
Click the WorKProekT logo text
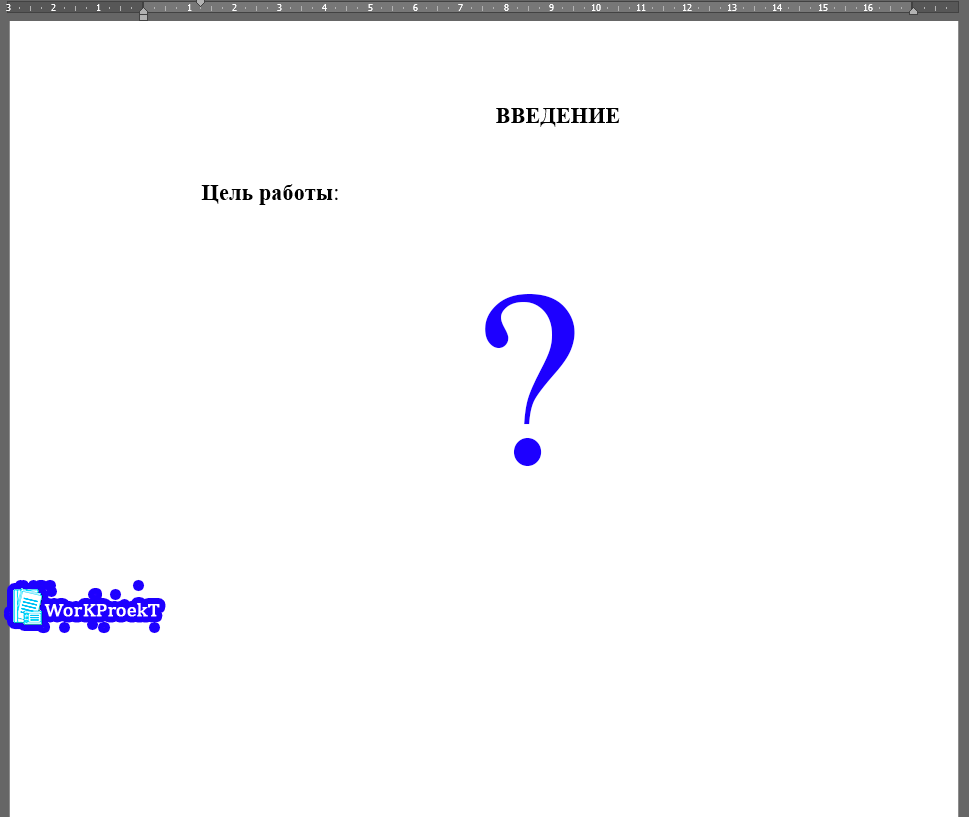click(x=102, y=610)
